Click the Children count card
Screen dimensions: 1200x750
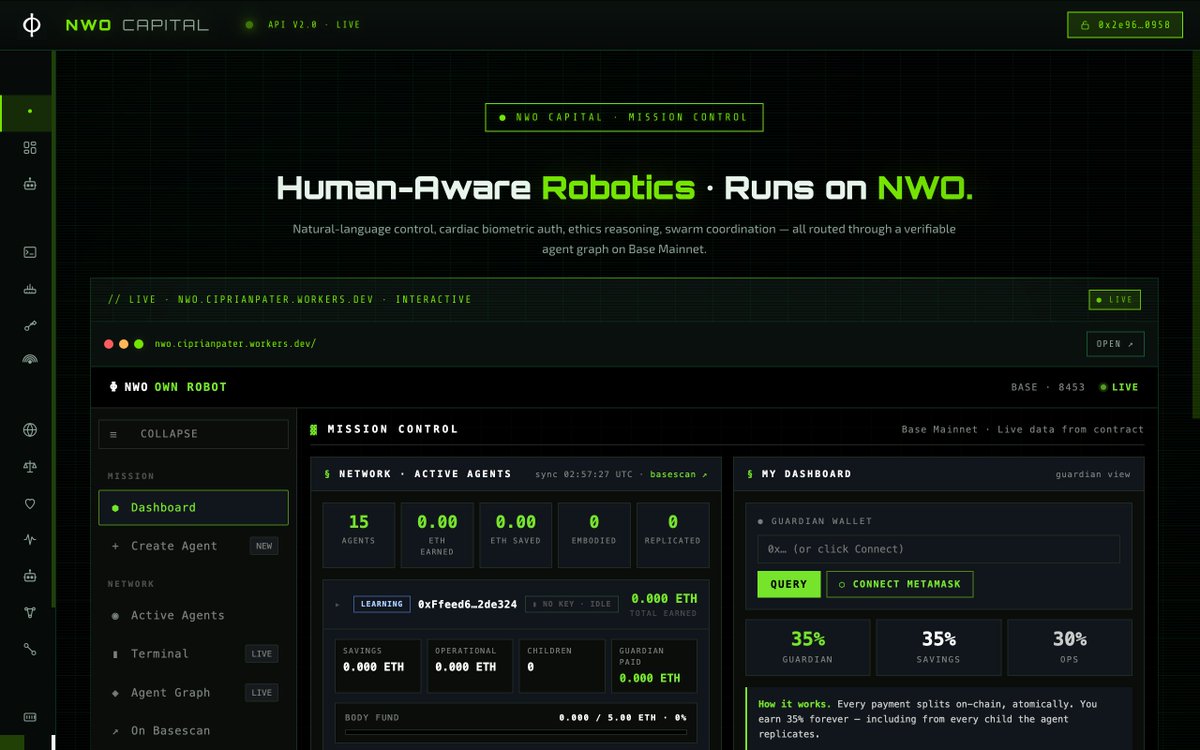pyautogui.click(x=562, y=666)
